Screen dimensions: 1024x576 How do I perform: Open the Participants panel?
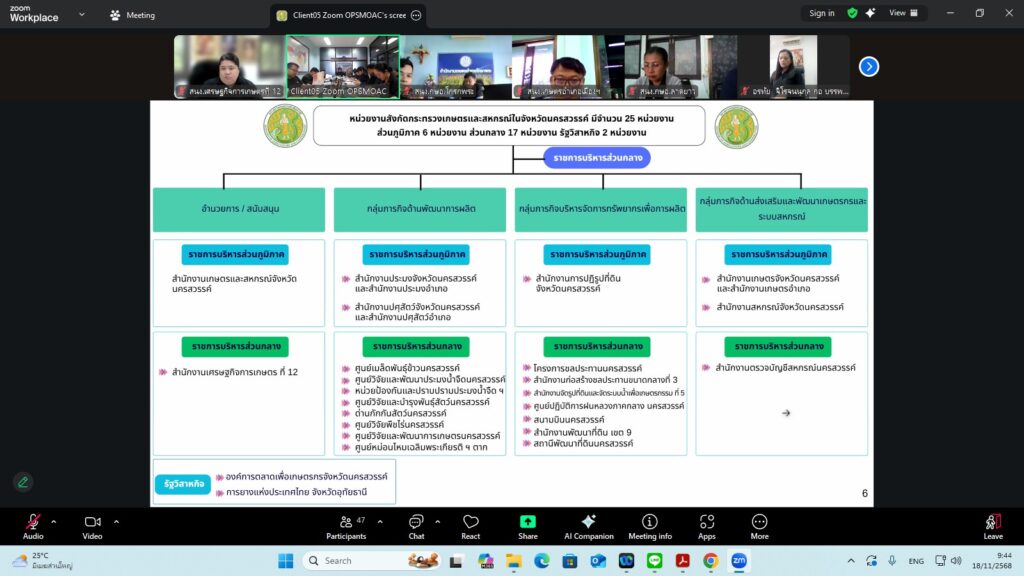[x=346, y=526]
